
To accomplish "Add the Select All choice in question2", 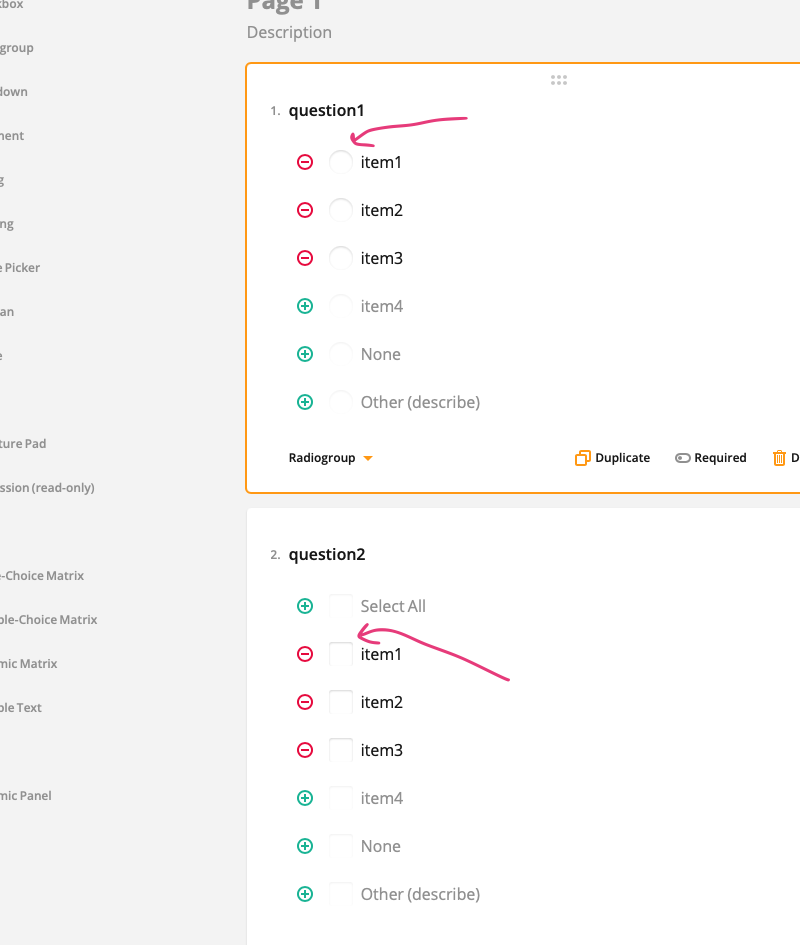I will tap(305, 605).
